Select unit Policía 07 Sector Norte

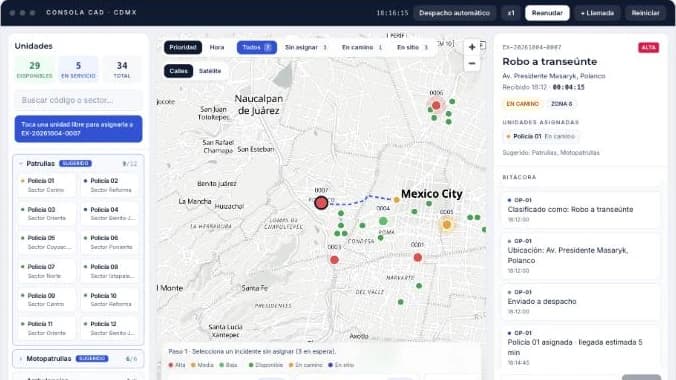point(47,271)
